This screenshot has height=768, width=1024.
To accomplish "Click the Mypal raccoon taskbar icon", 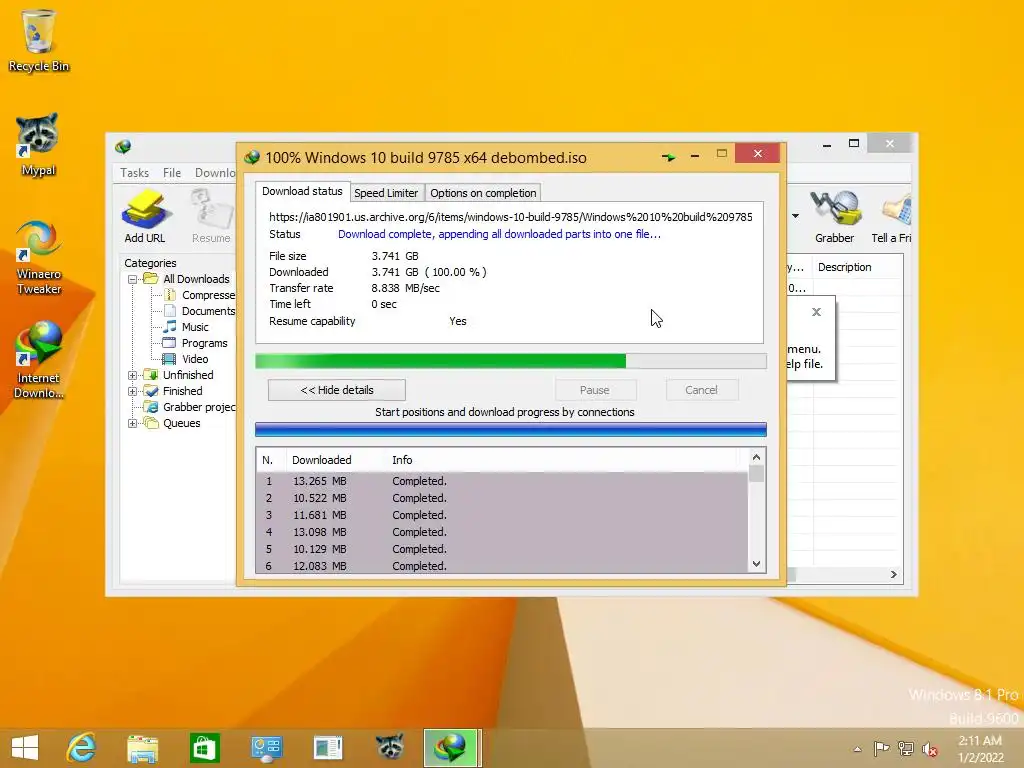I will (390, 748).
